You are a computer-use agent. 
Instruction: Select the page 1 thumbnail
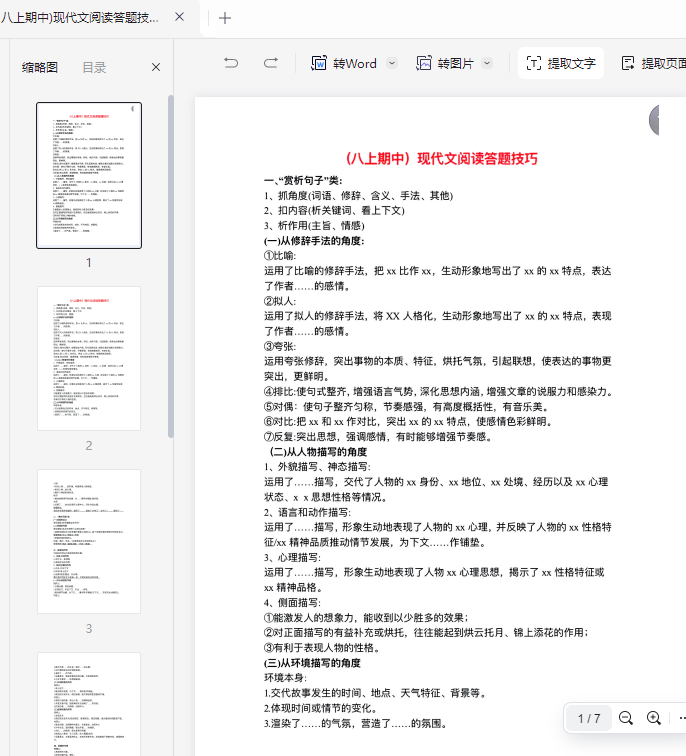coord(89,175)
